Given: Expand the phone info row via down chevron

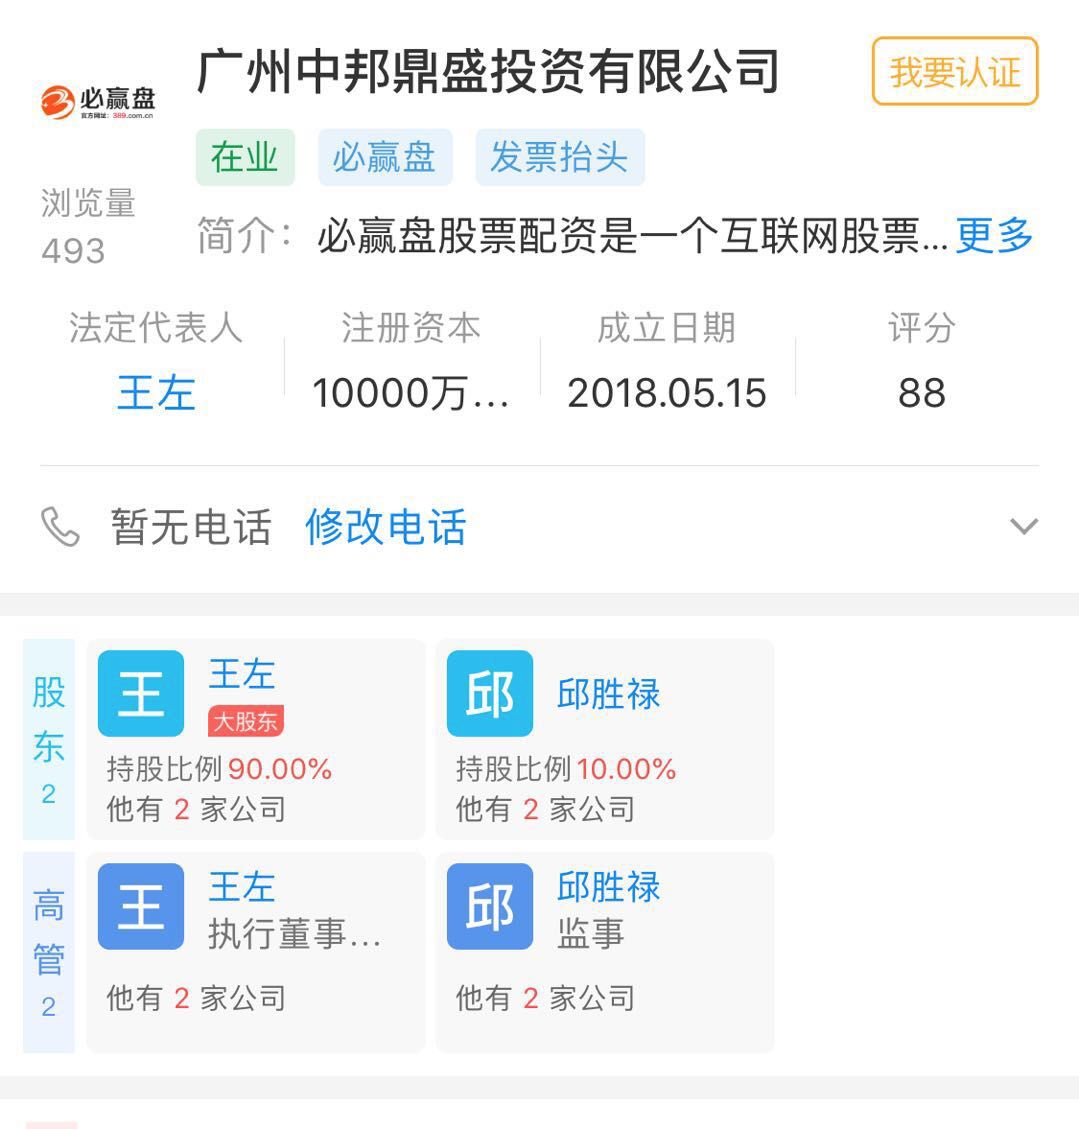Looking at the screenshot, I should 1021,524.
